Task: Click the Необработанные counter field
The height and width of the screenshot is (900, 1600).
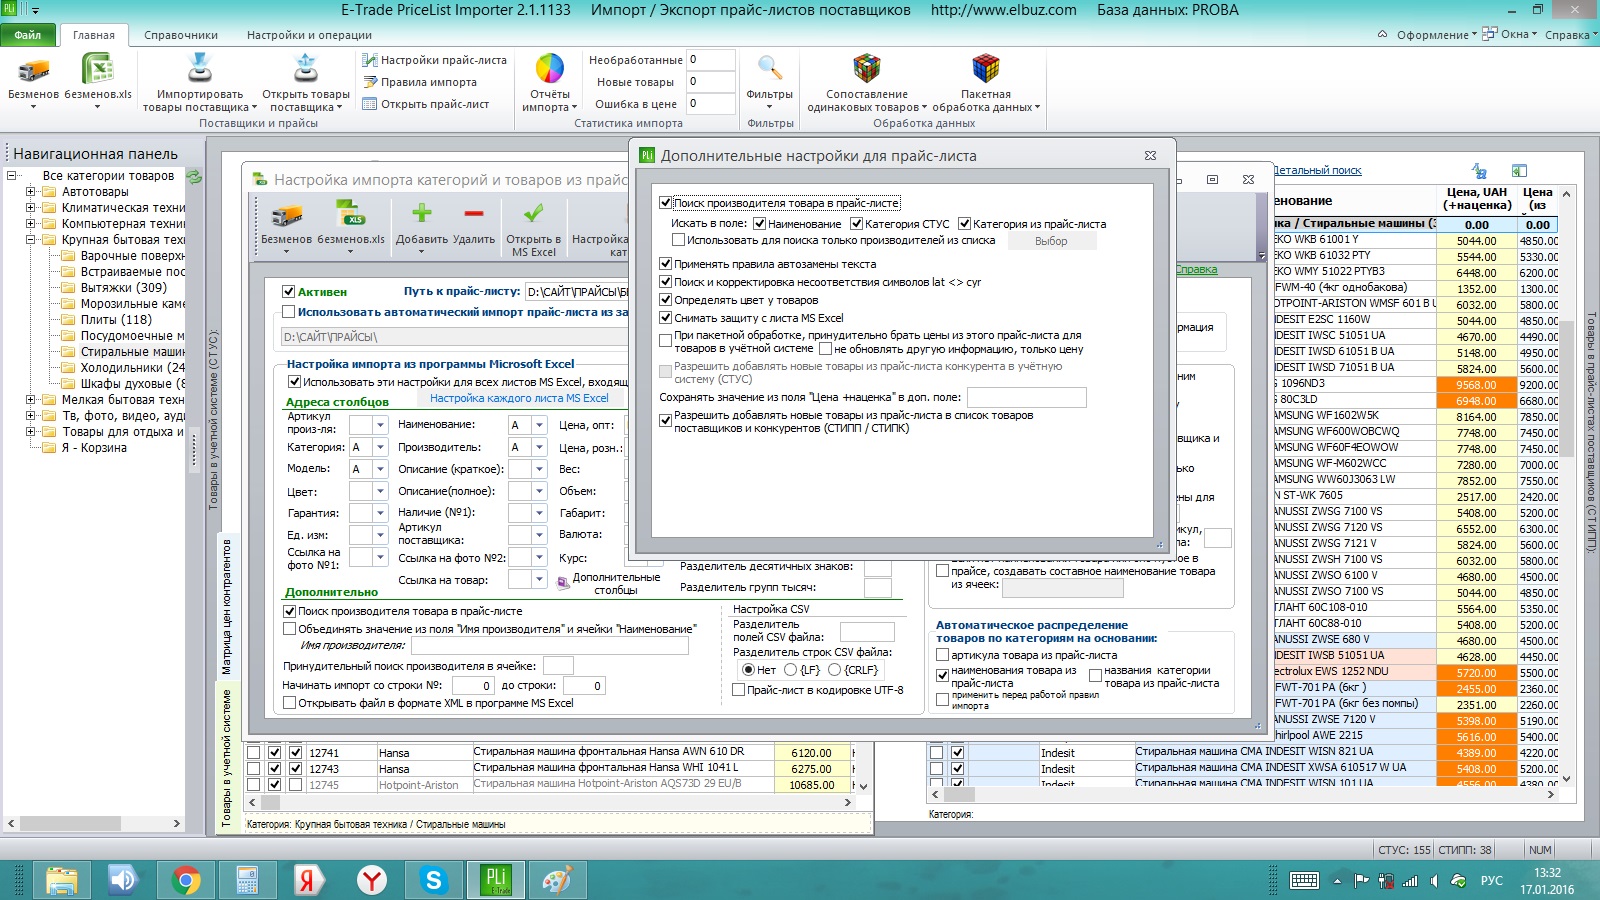Action: (711, 60)
